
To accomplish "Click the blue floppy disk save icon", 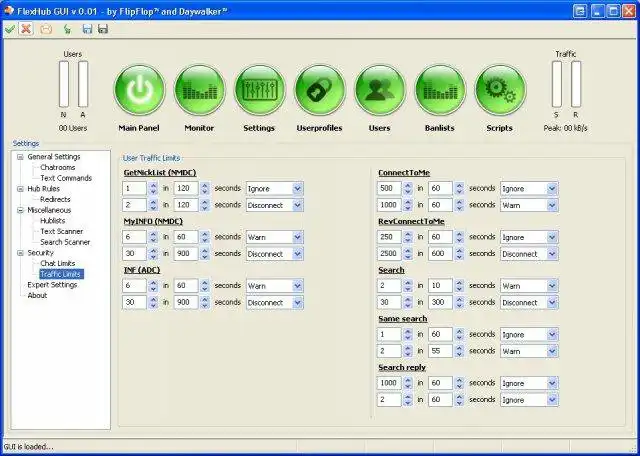I will click(87, 29).
